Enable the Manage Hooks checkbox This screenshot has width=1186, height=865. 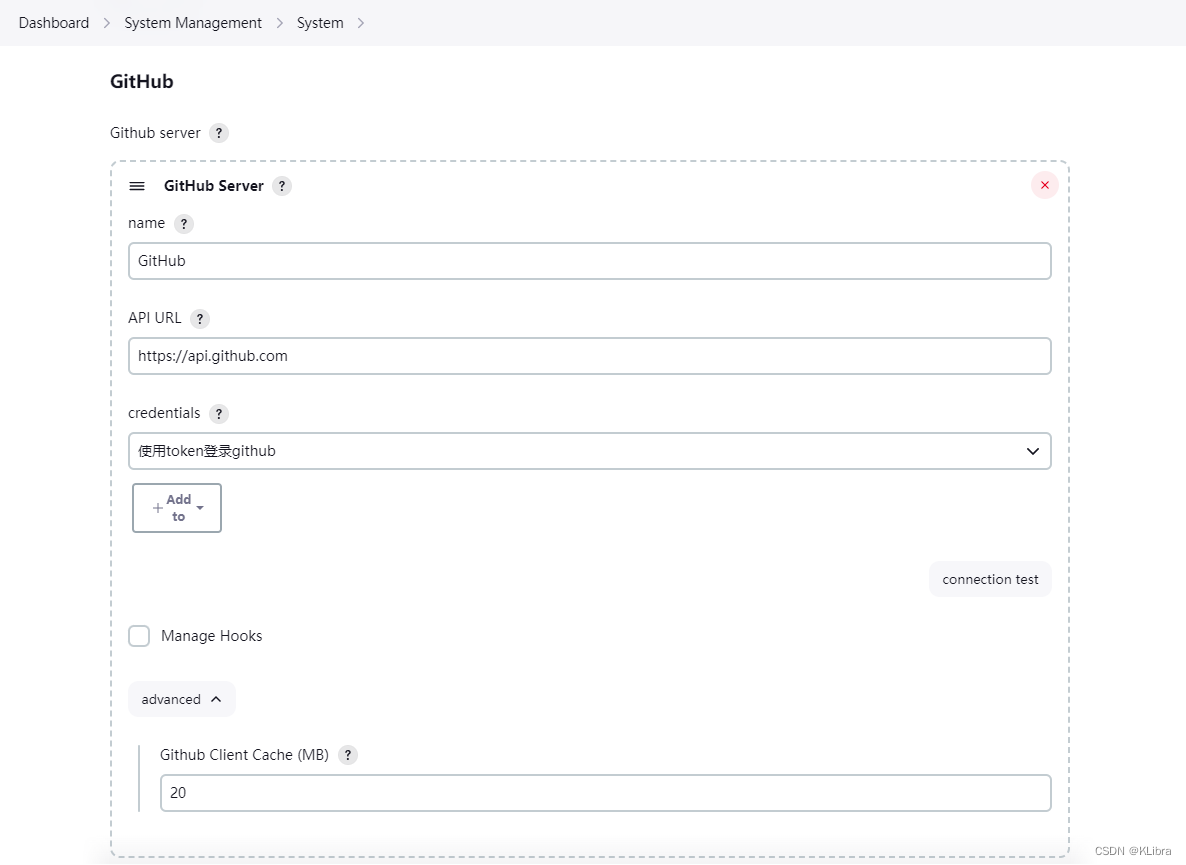pyautogui.click(x=139, y=636)
